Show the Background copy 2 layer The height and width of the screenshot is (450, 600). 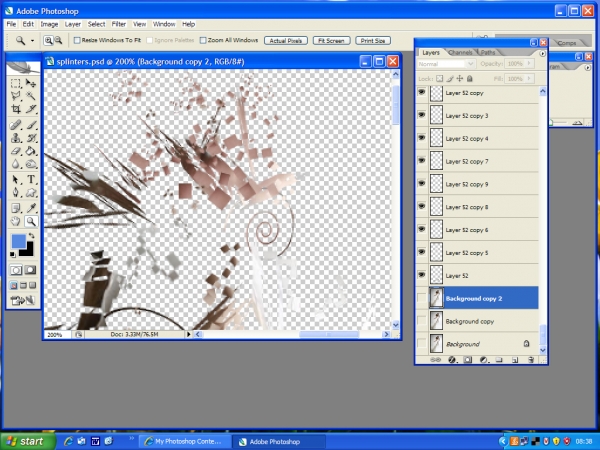tap(421, 298)
